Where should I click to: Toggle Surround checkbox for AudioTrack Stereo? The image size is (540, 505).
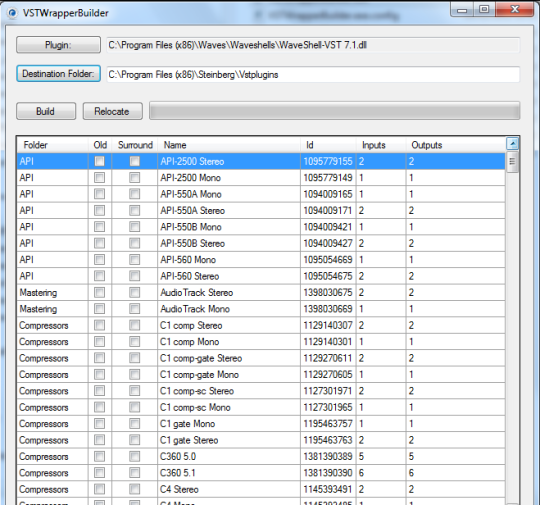135,292
